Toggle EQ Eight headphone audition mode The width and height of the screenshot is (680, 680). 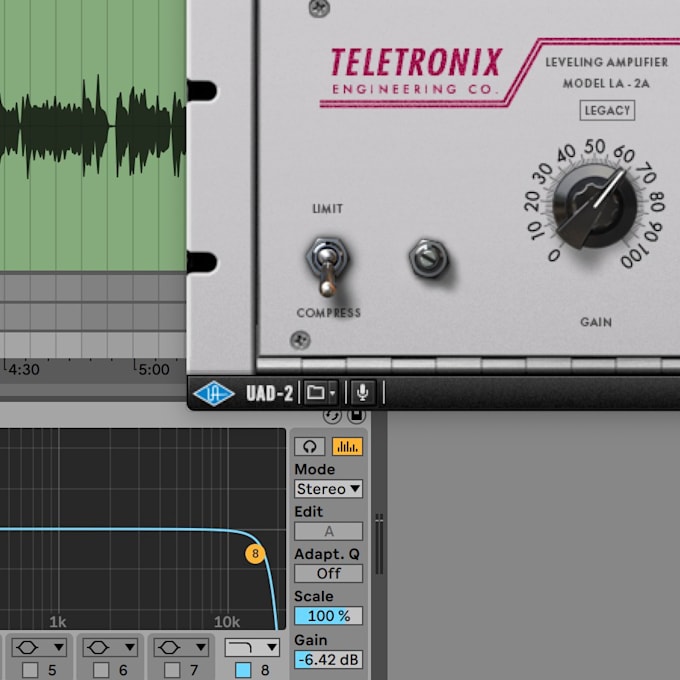[x=309, y=446]
